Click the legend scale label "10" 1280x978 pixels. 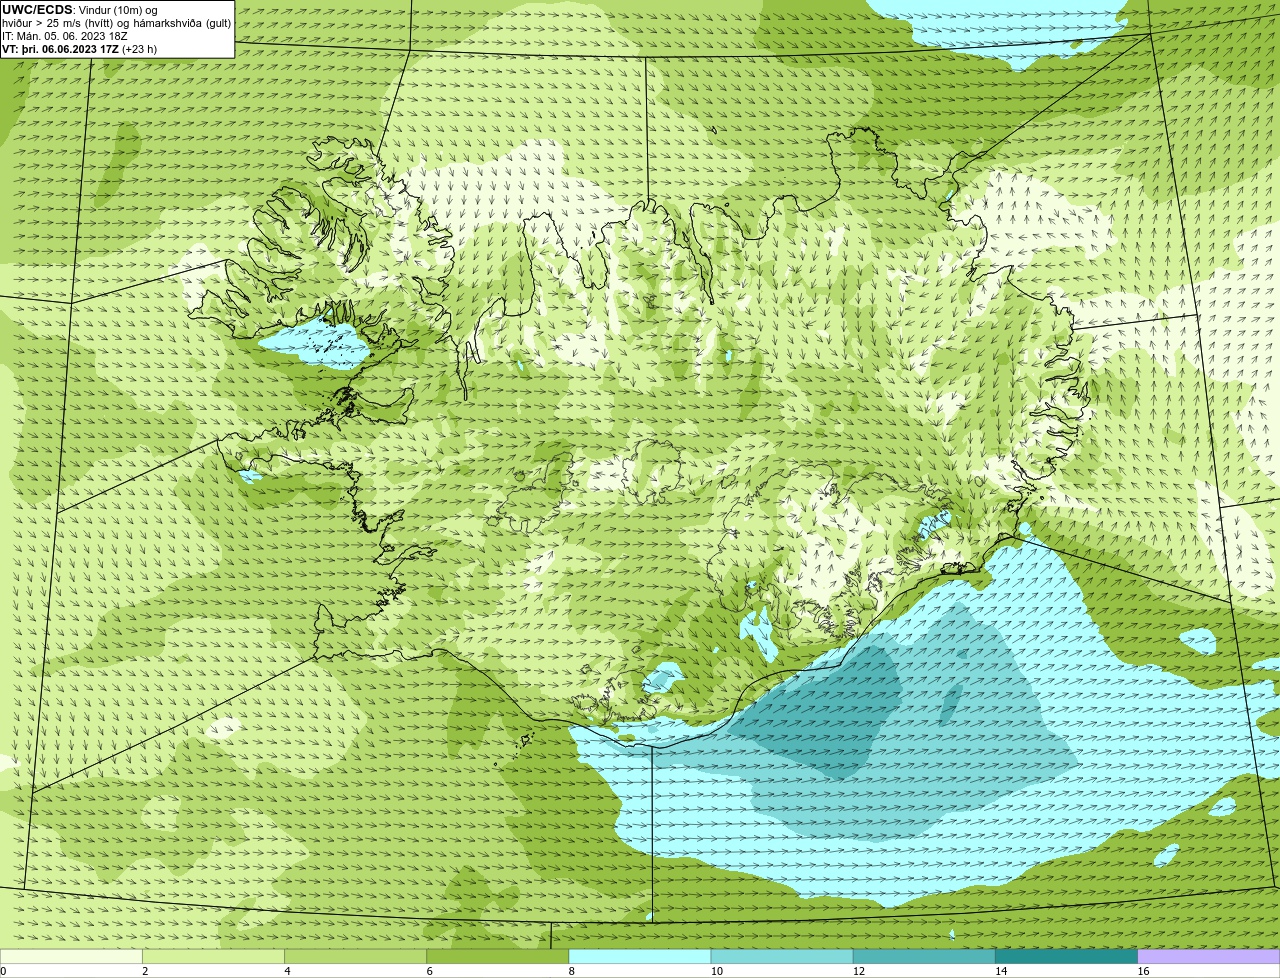(716, 971)
